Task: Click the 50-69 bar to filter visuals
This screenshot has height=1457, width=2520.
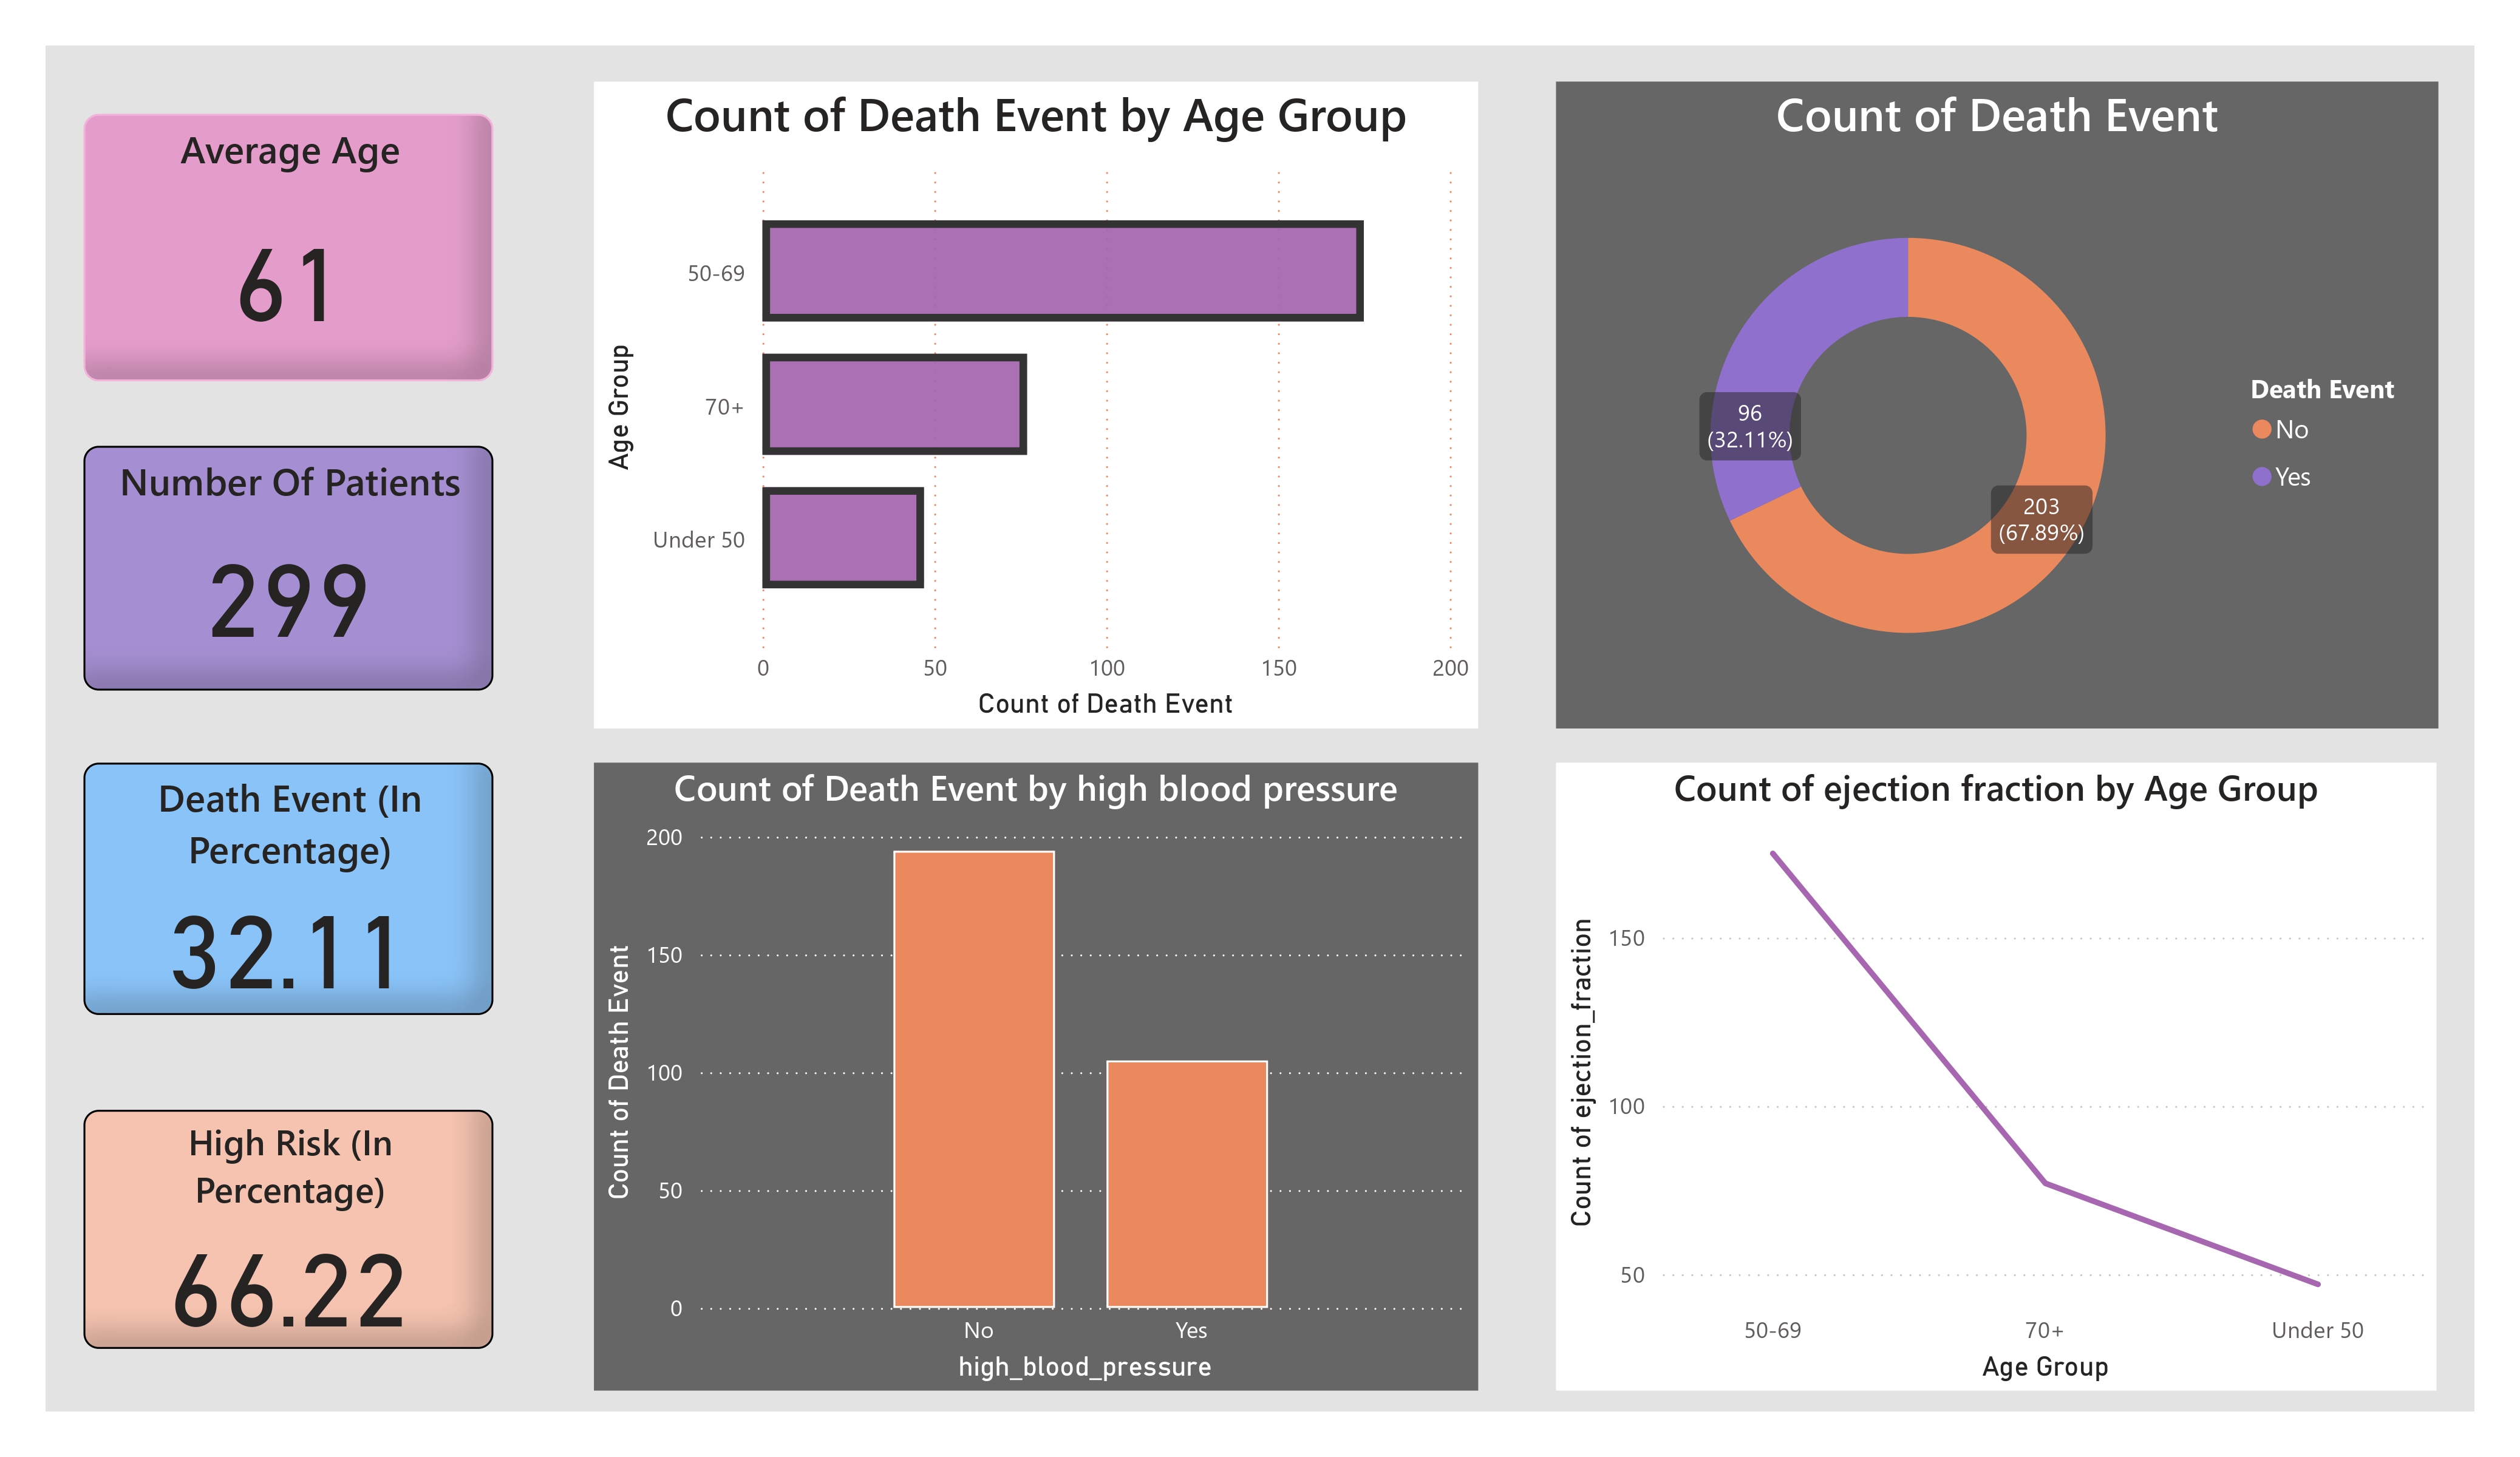Action: pyautogui.click(x=1060, y=270)
